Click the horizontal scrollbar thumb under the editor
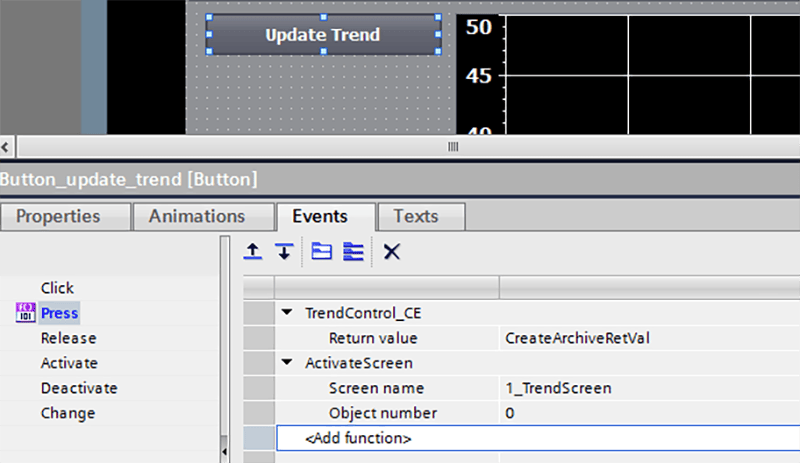 click(x=453, y=147)
